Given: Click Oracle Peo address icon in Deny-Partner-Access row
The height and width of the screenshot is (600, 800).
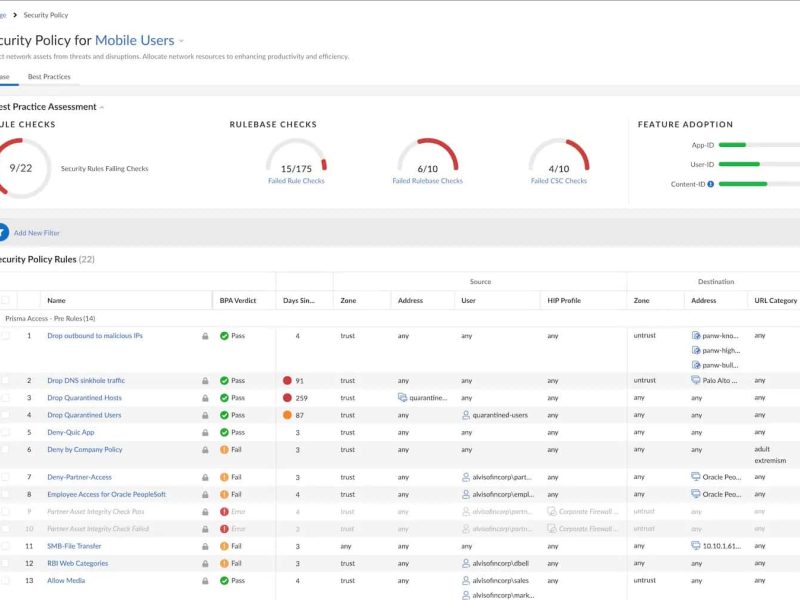Looking at the screenshot, I should [695, 477].
